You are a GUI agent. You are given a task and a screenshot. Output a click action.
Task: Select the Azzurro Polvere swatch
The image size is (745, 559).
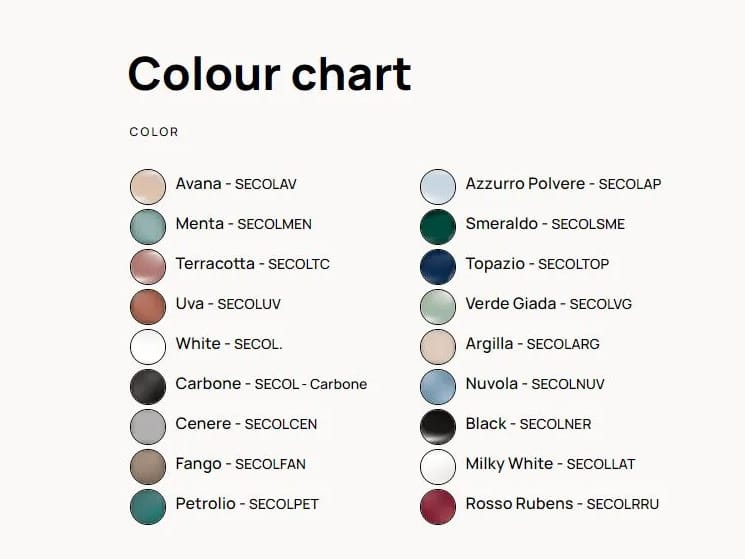pyautogui.click(x=438, y=187)
